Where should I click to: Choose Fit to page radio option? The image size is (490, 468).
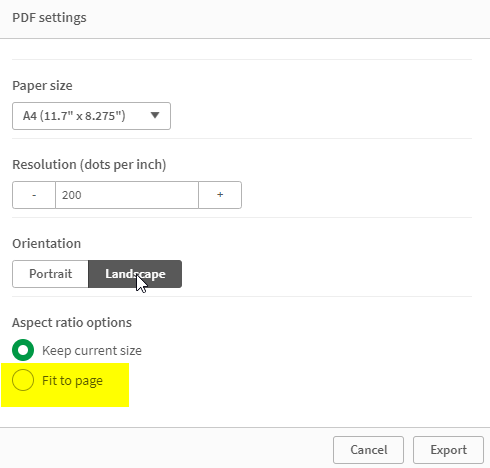23,380
